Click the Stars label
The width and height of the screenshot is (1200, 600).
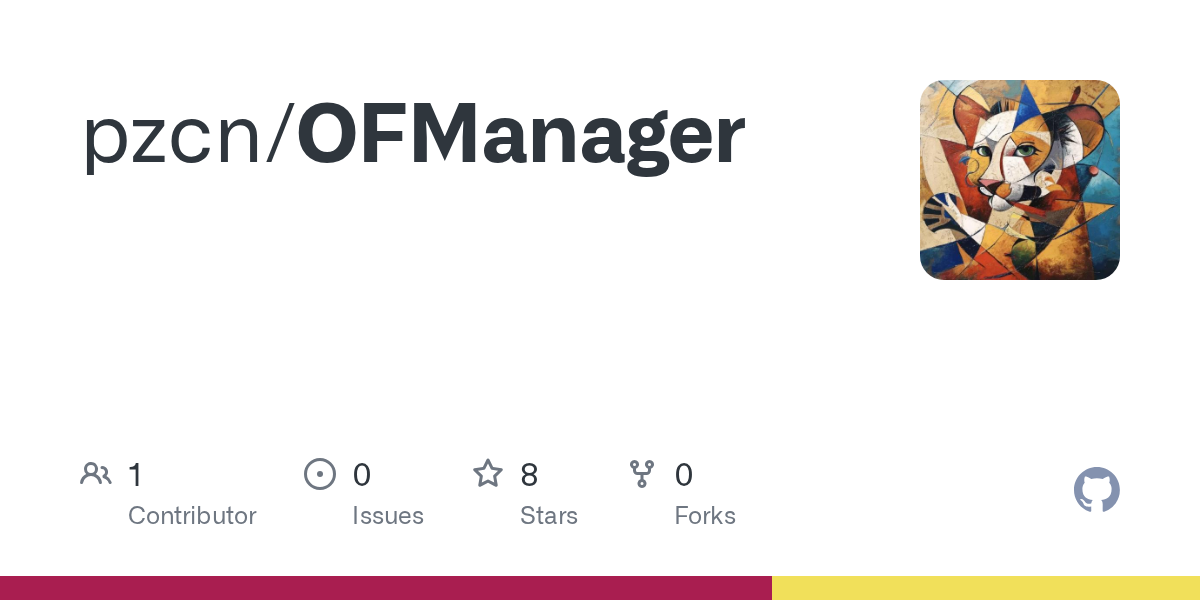(x=549, y=516)
